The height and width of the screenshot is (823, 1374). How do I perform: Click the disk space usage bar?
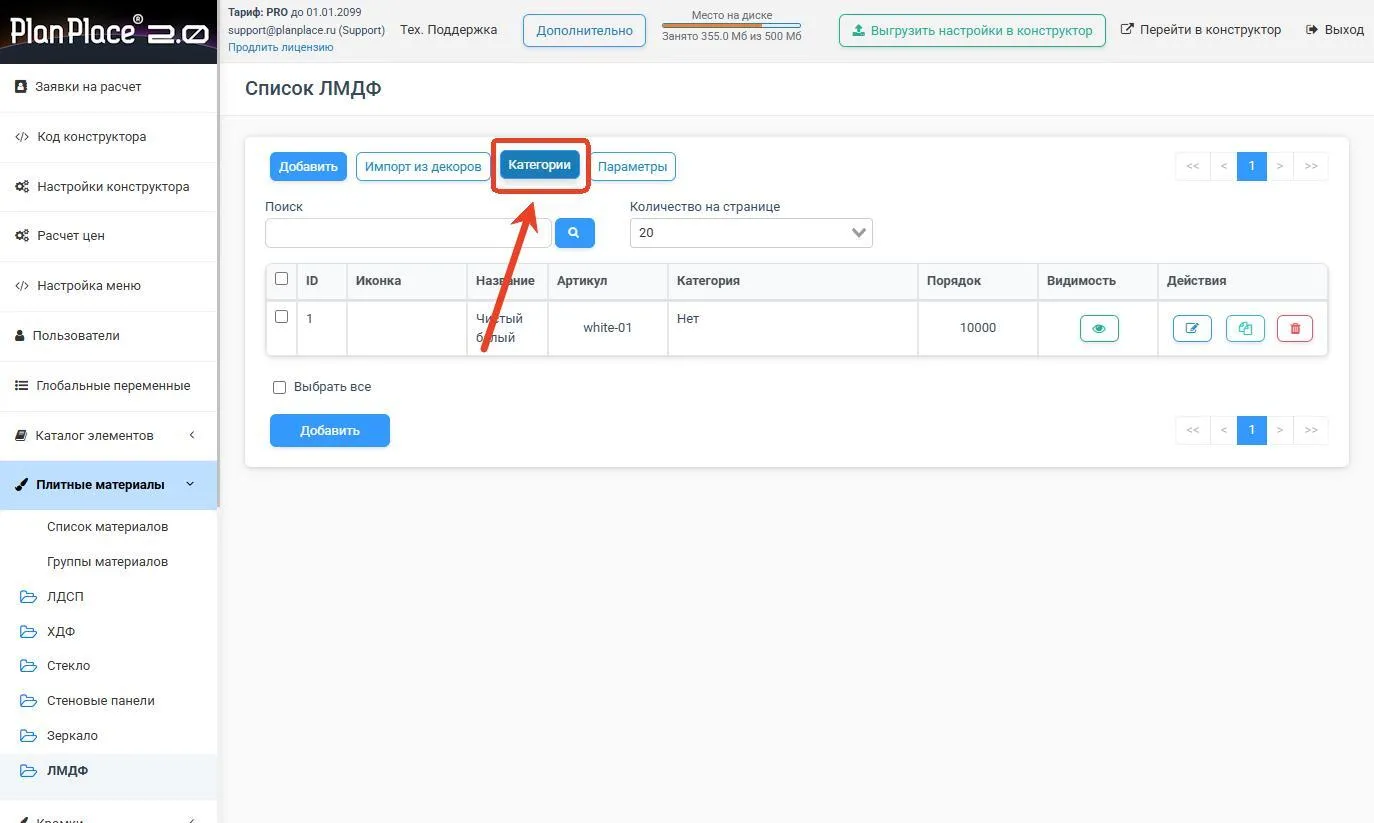pos(731,25)
